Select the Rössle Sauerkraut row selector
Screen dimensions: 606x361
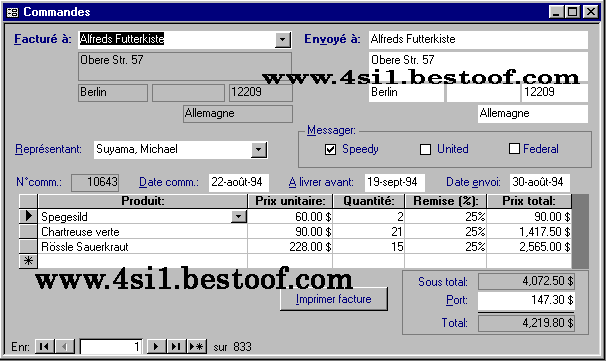pos(28,246)
